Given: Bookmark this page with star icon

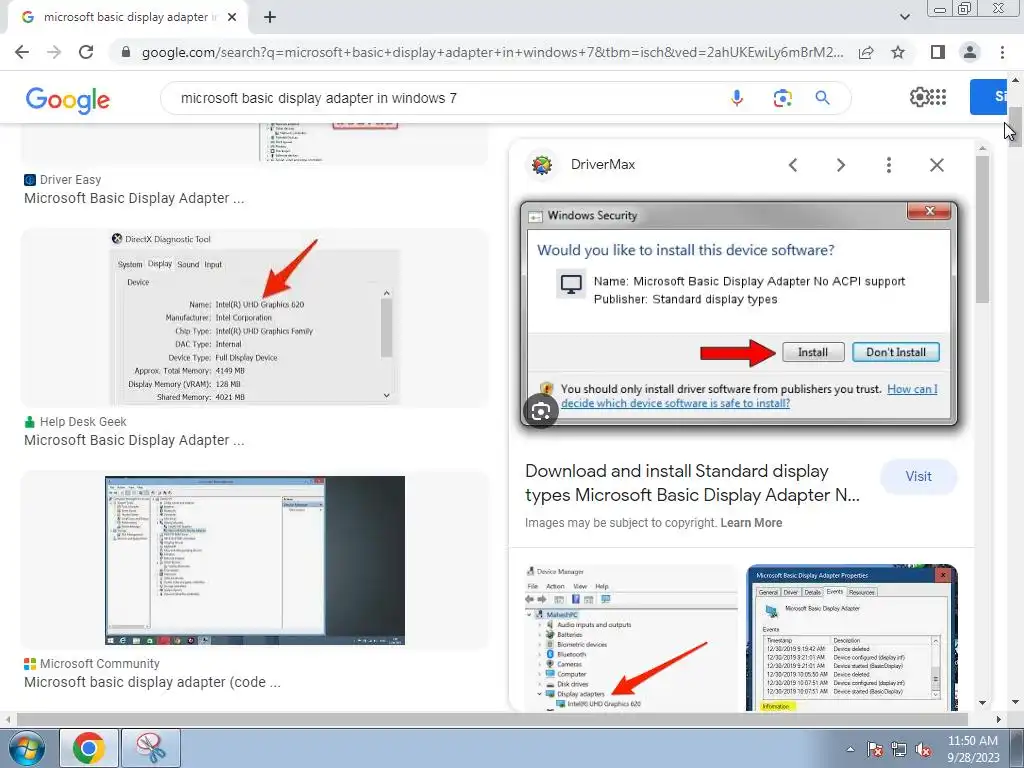Looking at the screenshot, I should tap(898, 52).
